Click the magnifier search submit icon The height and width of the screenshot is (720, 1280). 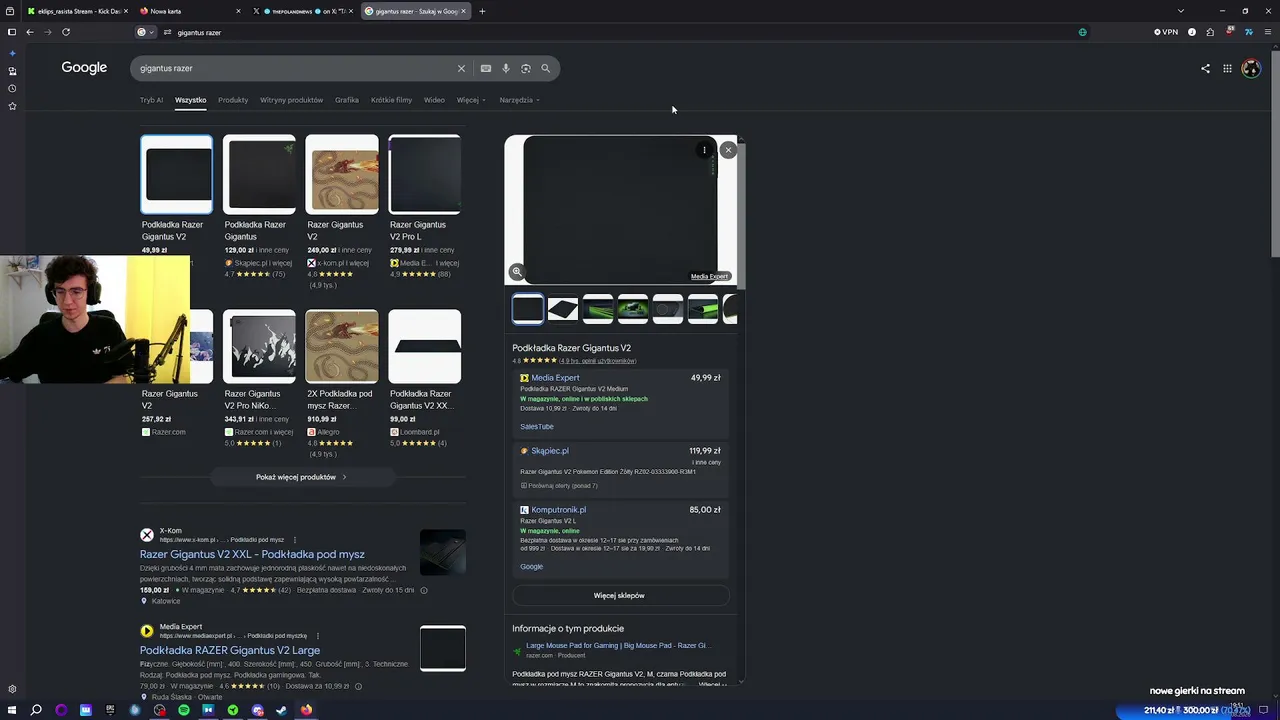(x=546, y=68)
